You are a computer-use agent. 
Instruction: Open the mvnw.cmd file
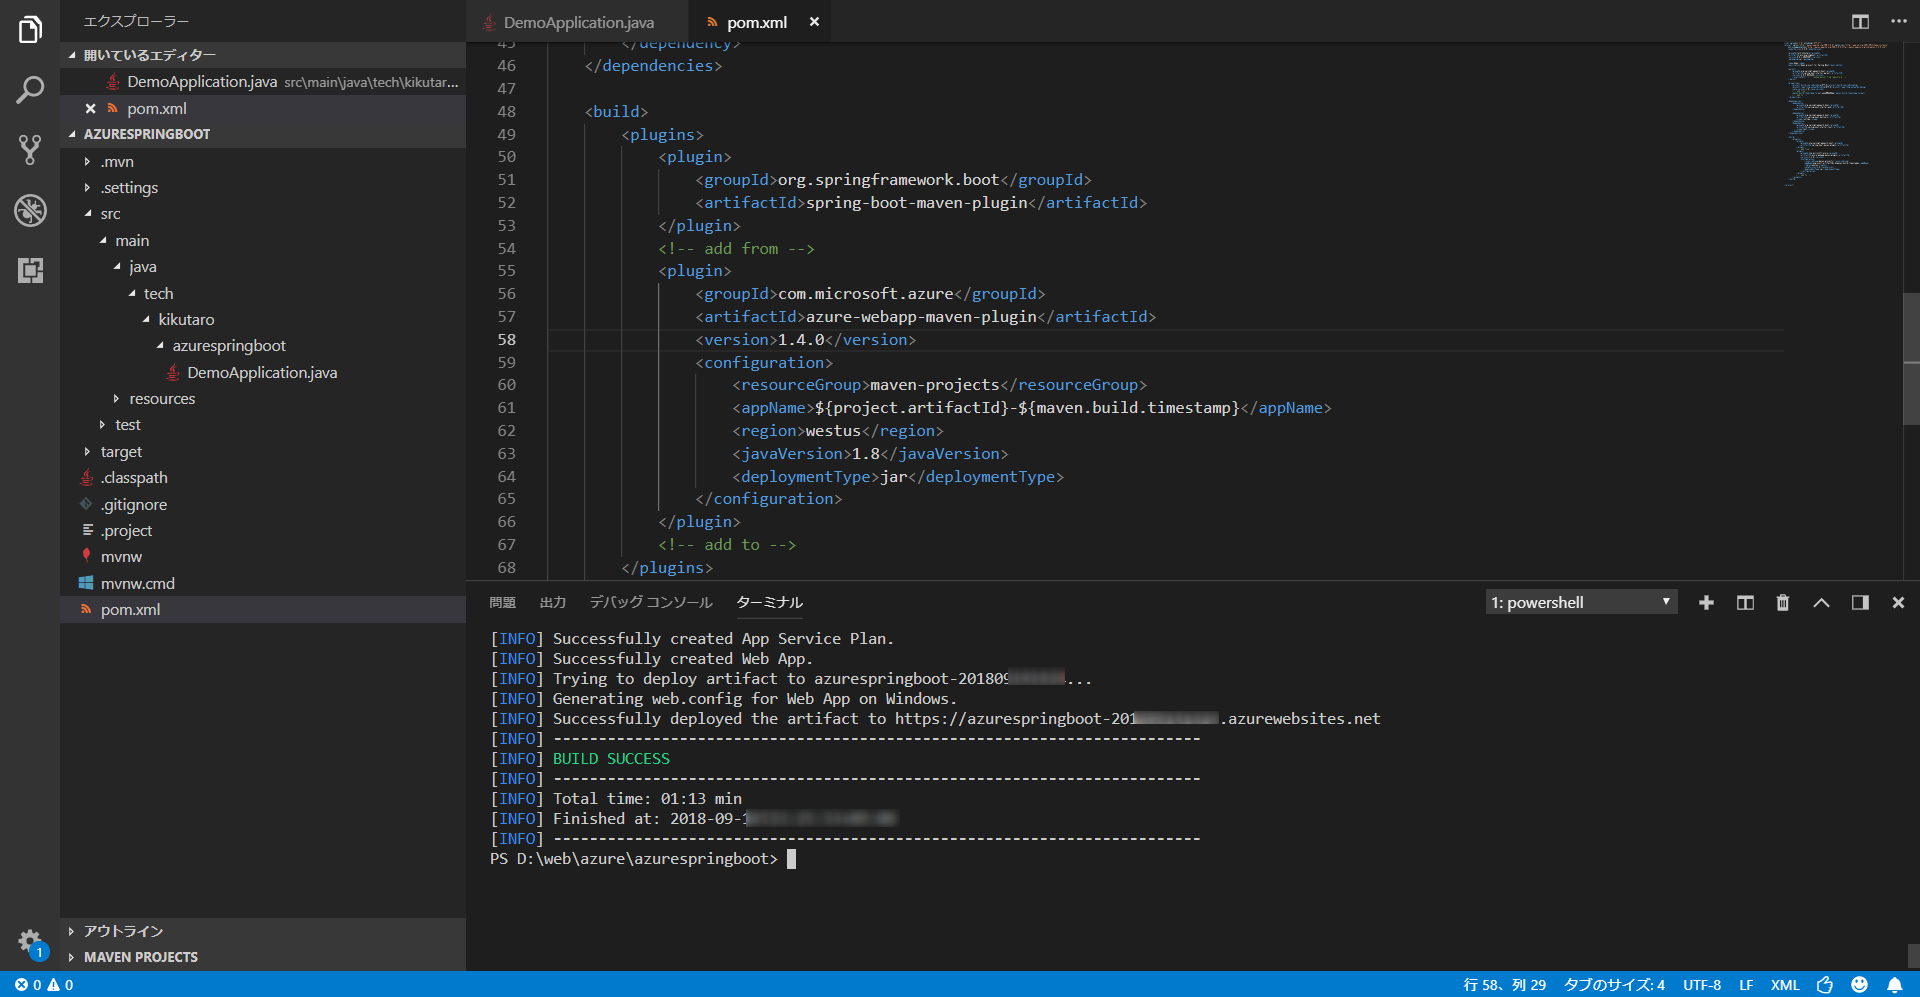[138, 584]
